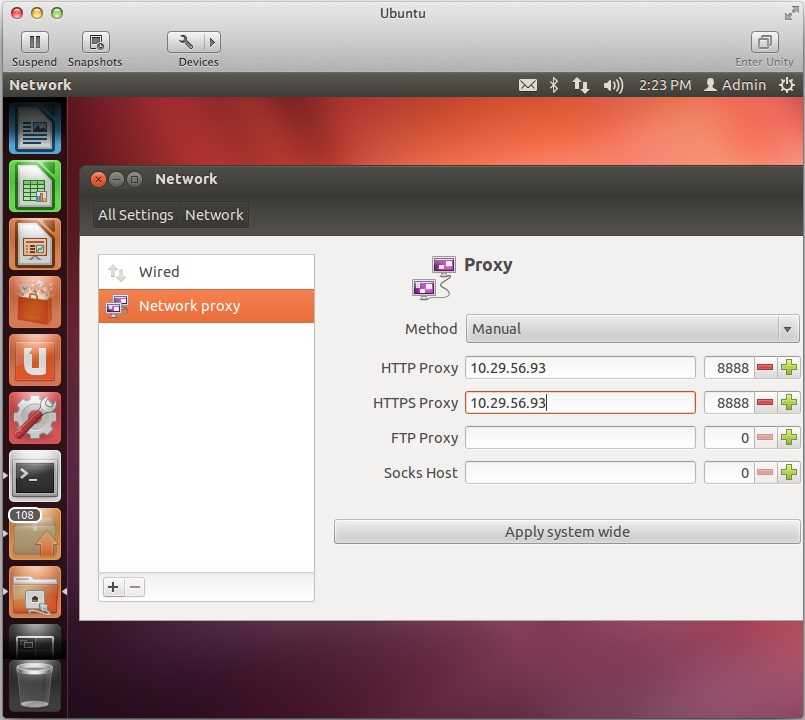The width and height of the screenshot is (805, 720).
Task: Open the Admin user menu
Action: click(x=735, y=85)
